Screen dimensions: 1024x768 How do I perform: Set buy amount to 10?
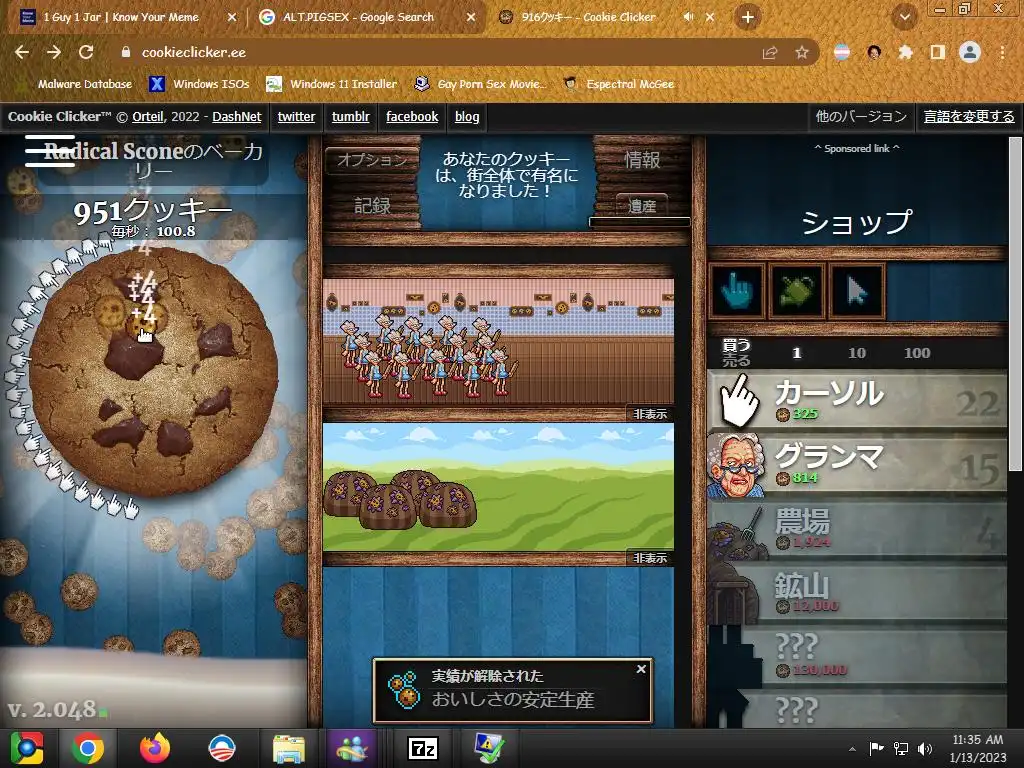coord(856,353)
